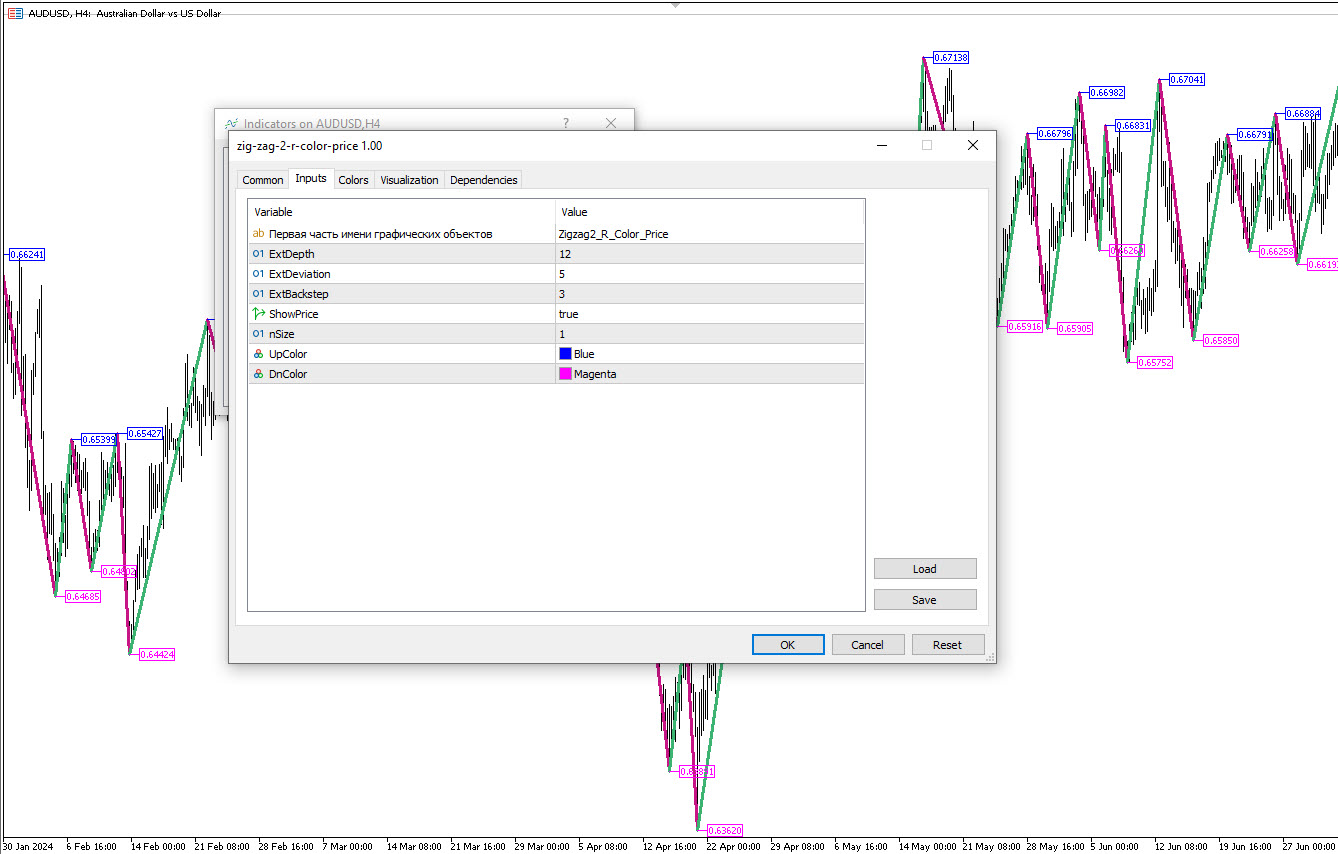Switch to the Common tab
Image resolution: width=1338 pixels, height=854 pixels.
[263, 180]
